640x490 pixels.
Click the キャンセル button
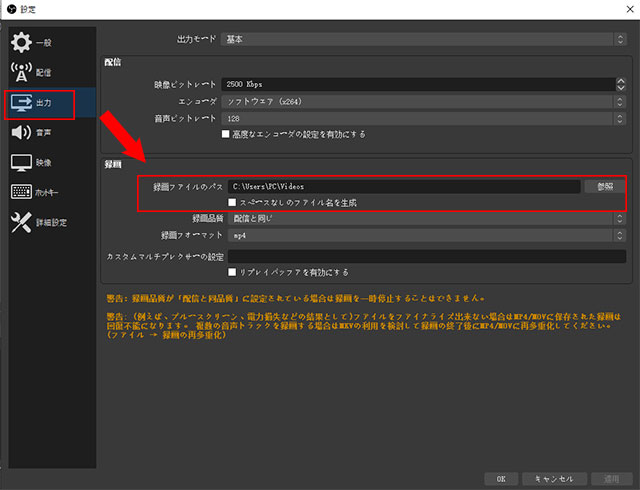click(551, 478)
